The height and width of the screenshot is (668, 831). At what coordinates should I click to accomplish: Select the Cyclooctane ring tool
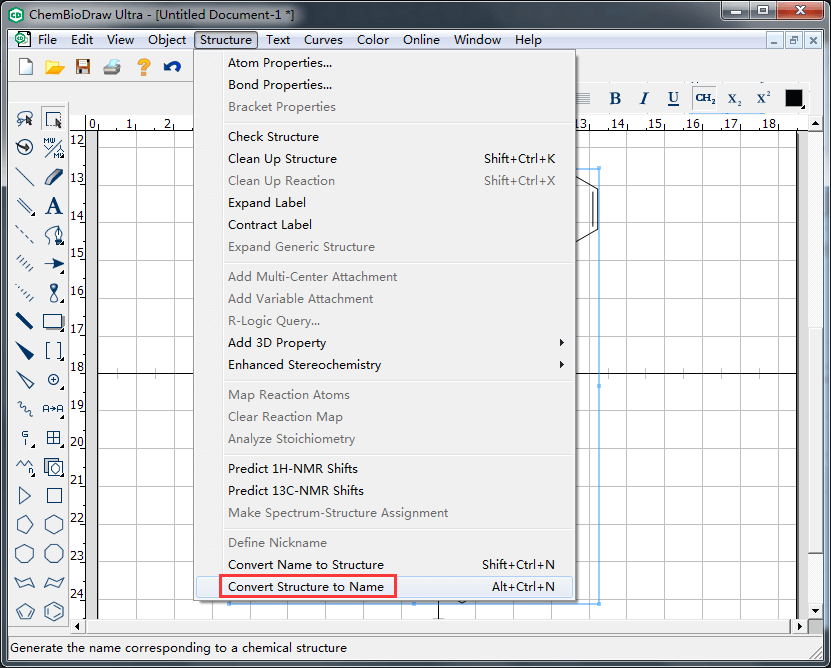[x=54, y=553]
